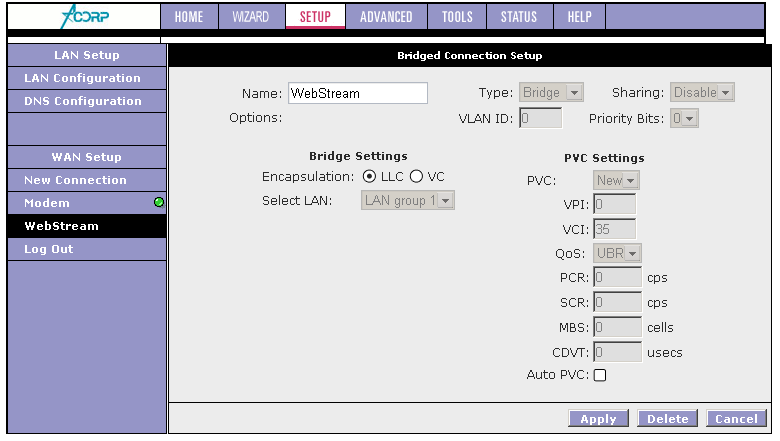Expand the Sharing dropdown
780x441 pixels.
coord(702,93)
